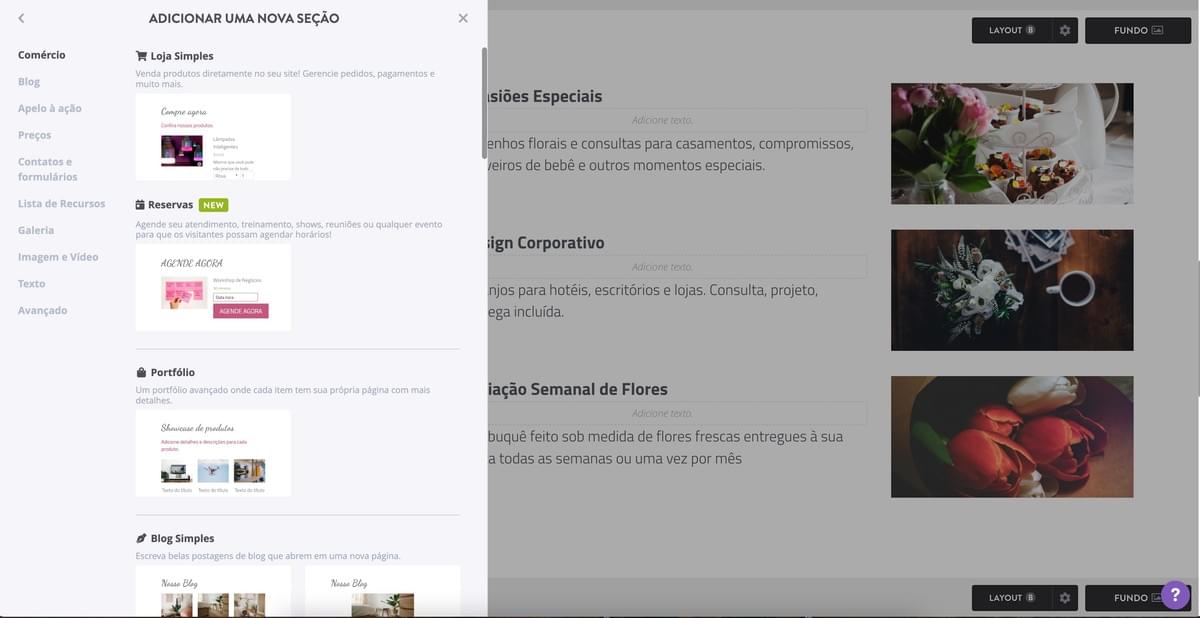Select the red tulips image
This screenshot has width=1200, height=618.
tap(1012, 437)
